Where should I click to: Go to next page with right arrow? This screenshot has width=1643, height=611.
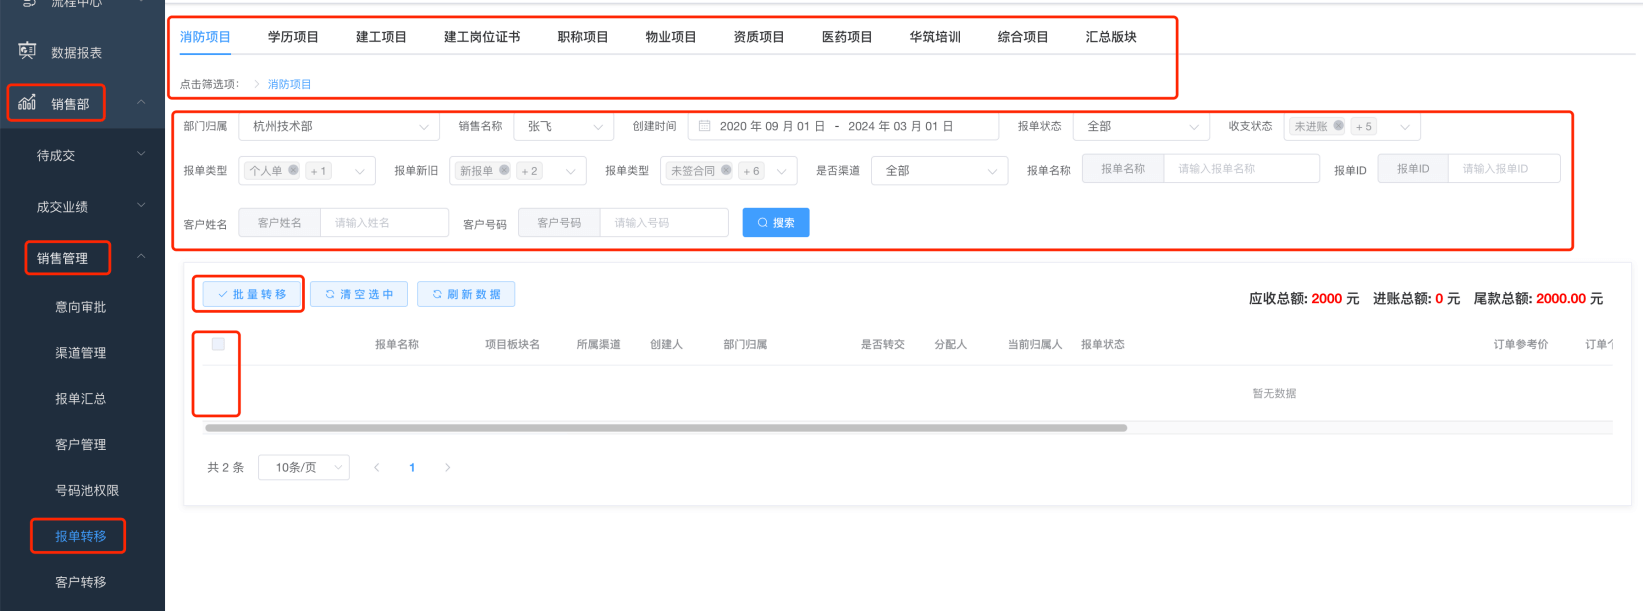[447, 467]
